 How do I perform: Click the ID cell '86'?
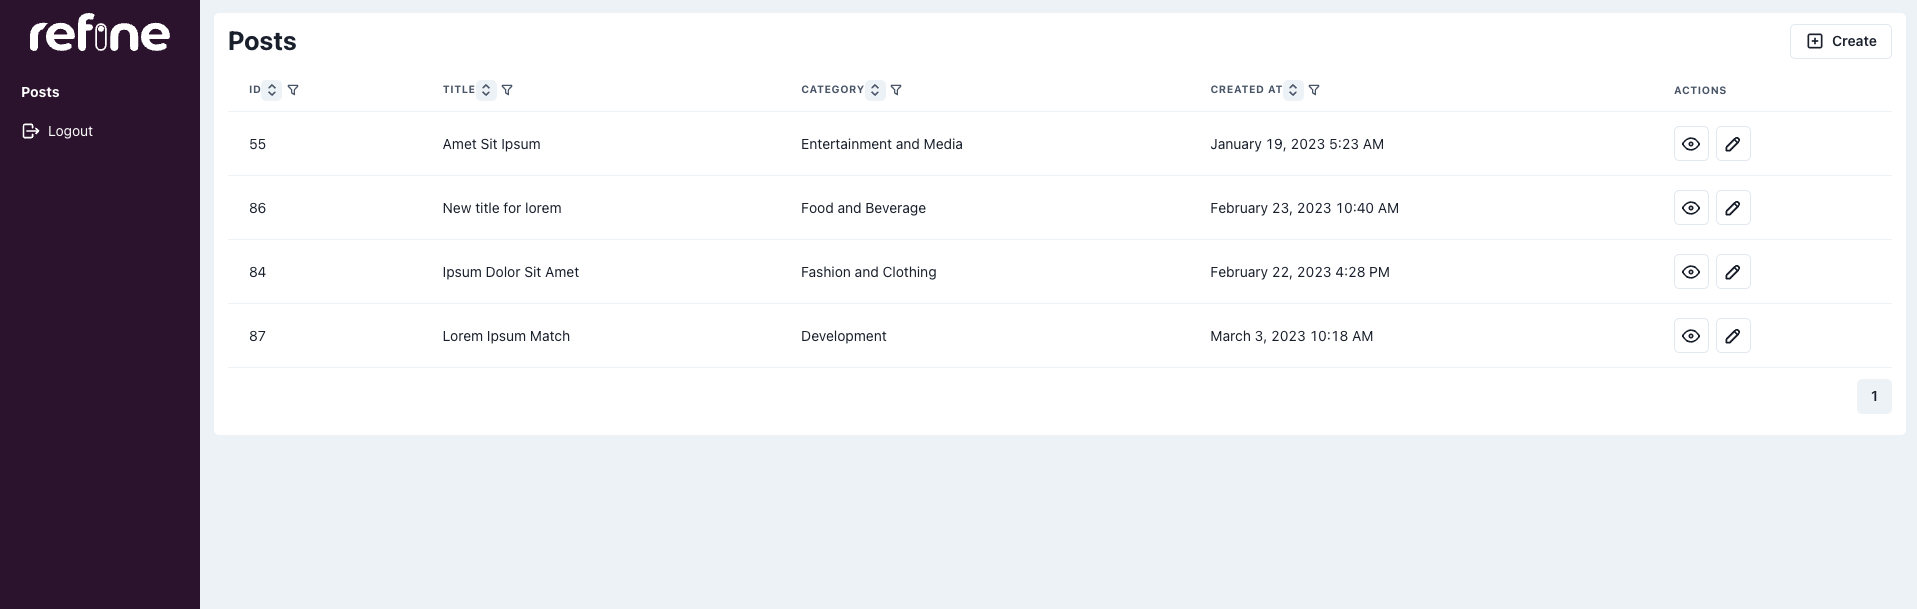[257, 208]
